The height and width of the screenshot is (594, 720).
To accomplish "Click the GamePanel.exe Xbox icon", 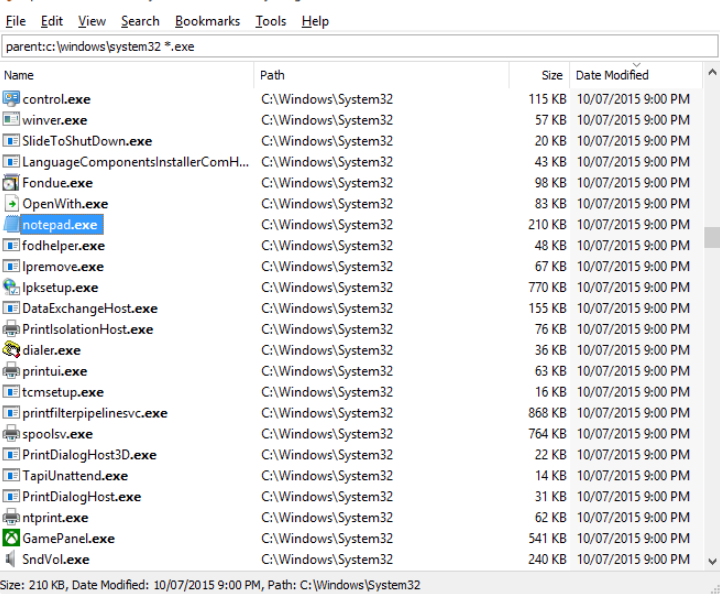I will 11,538.
